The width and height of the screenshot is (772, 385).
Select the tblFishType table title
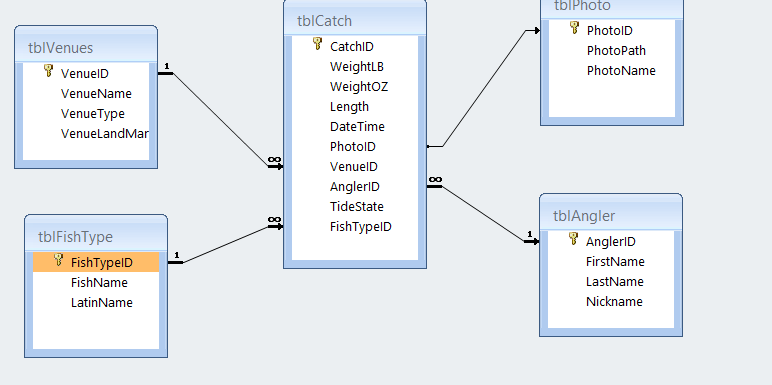click(x=75, y=237)
